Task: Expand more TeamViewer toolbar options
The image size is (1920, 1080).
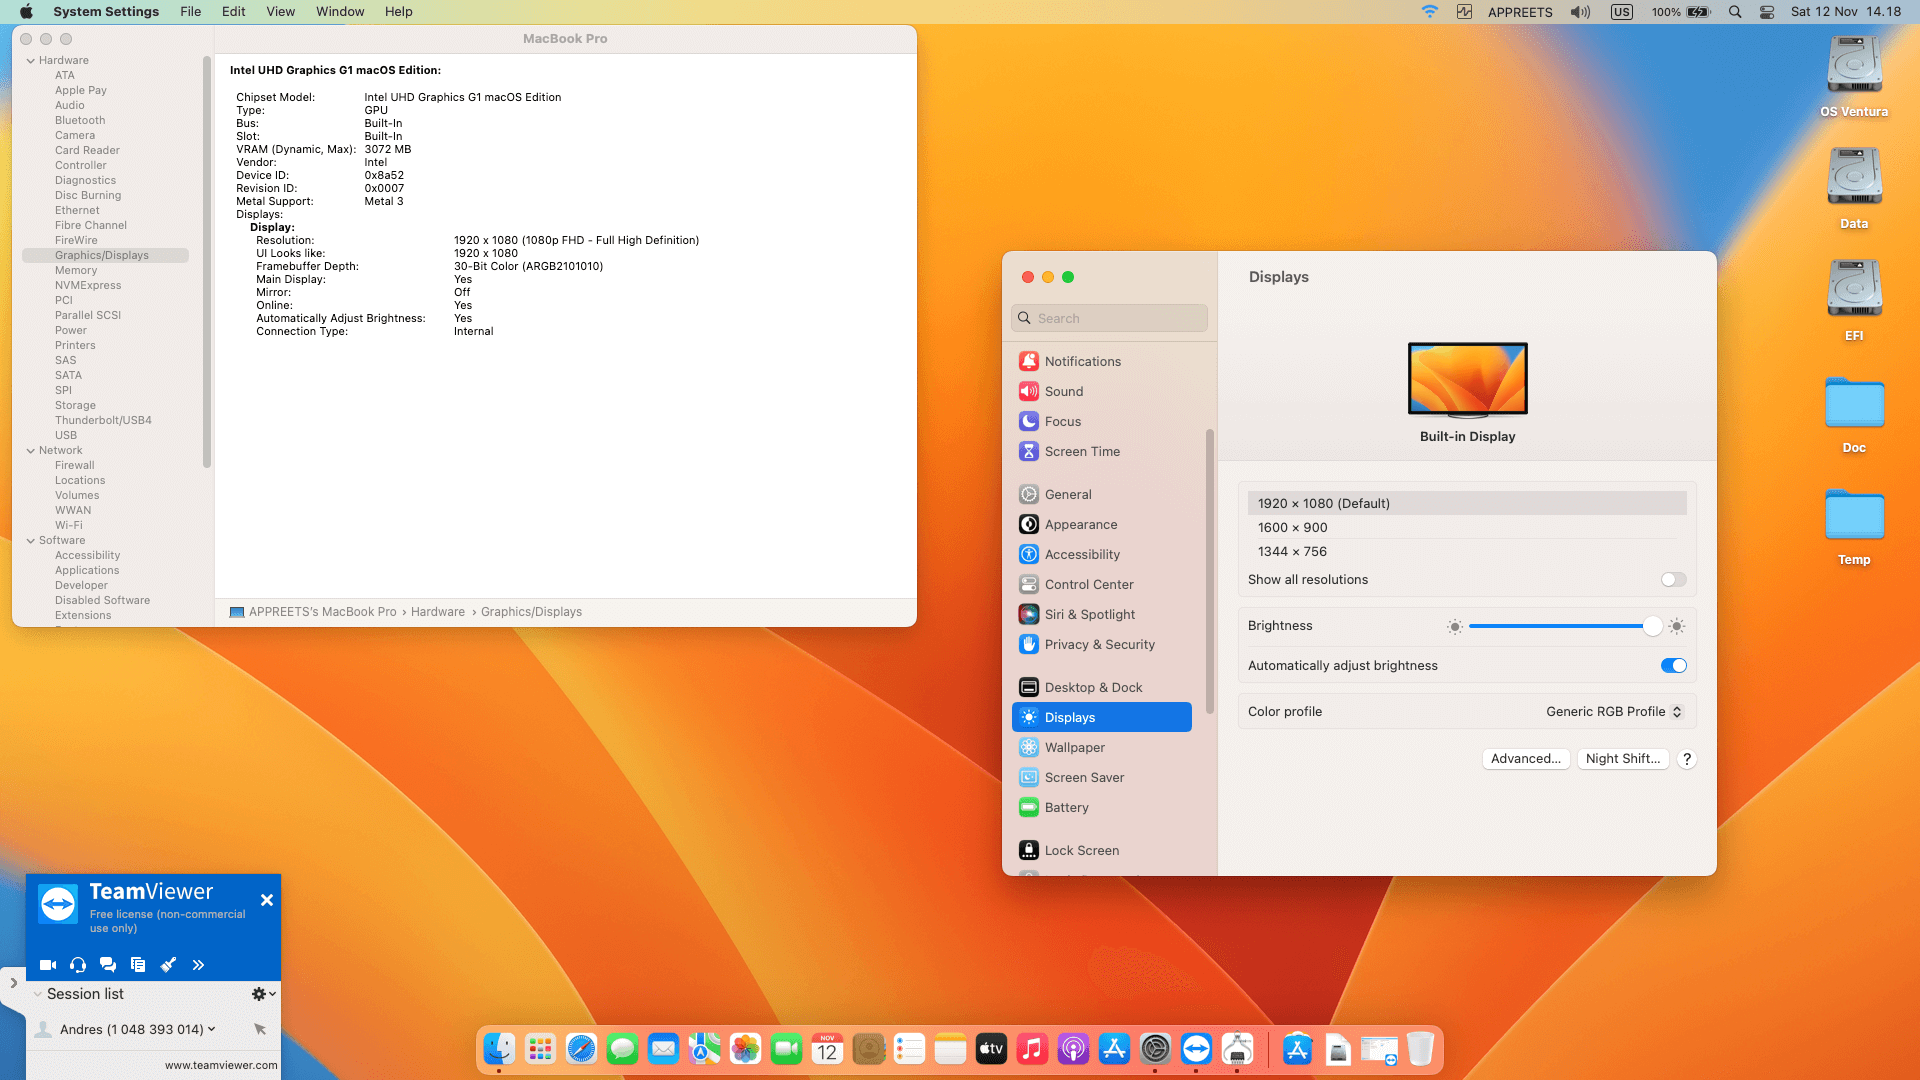Action: [198, 965]
